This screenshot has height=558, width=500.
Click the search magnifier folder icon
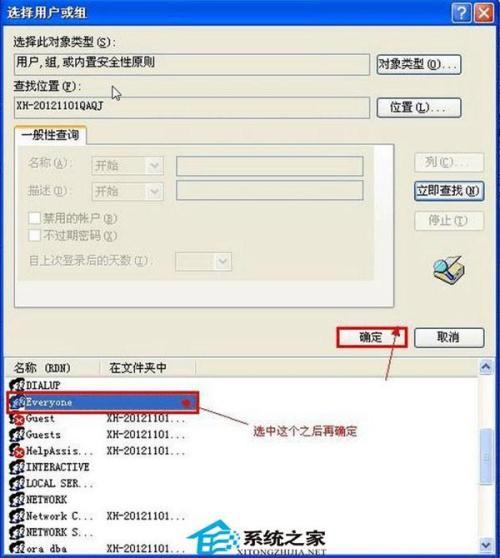click(x=448, y=271)
